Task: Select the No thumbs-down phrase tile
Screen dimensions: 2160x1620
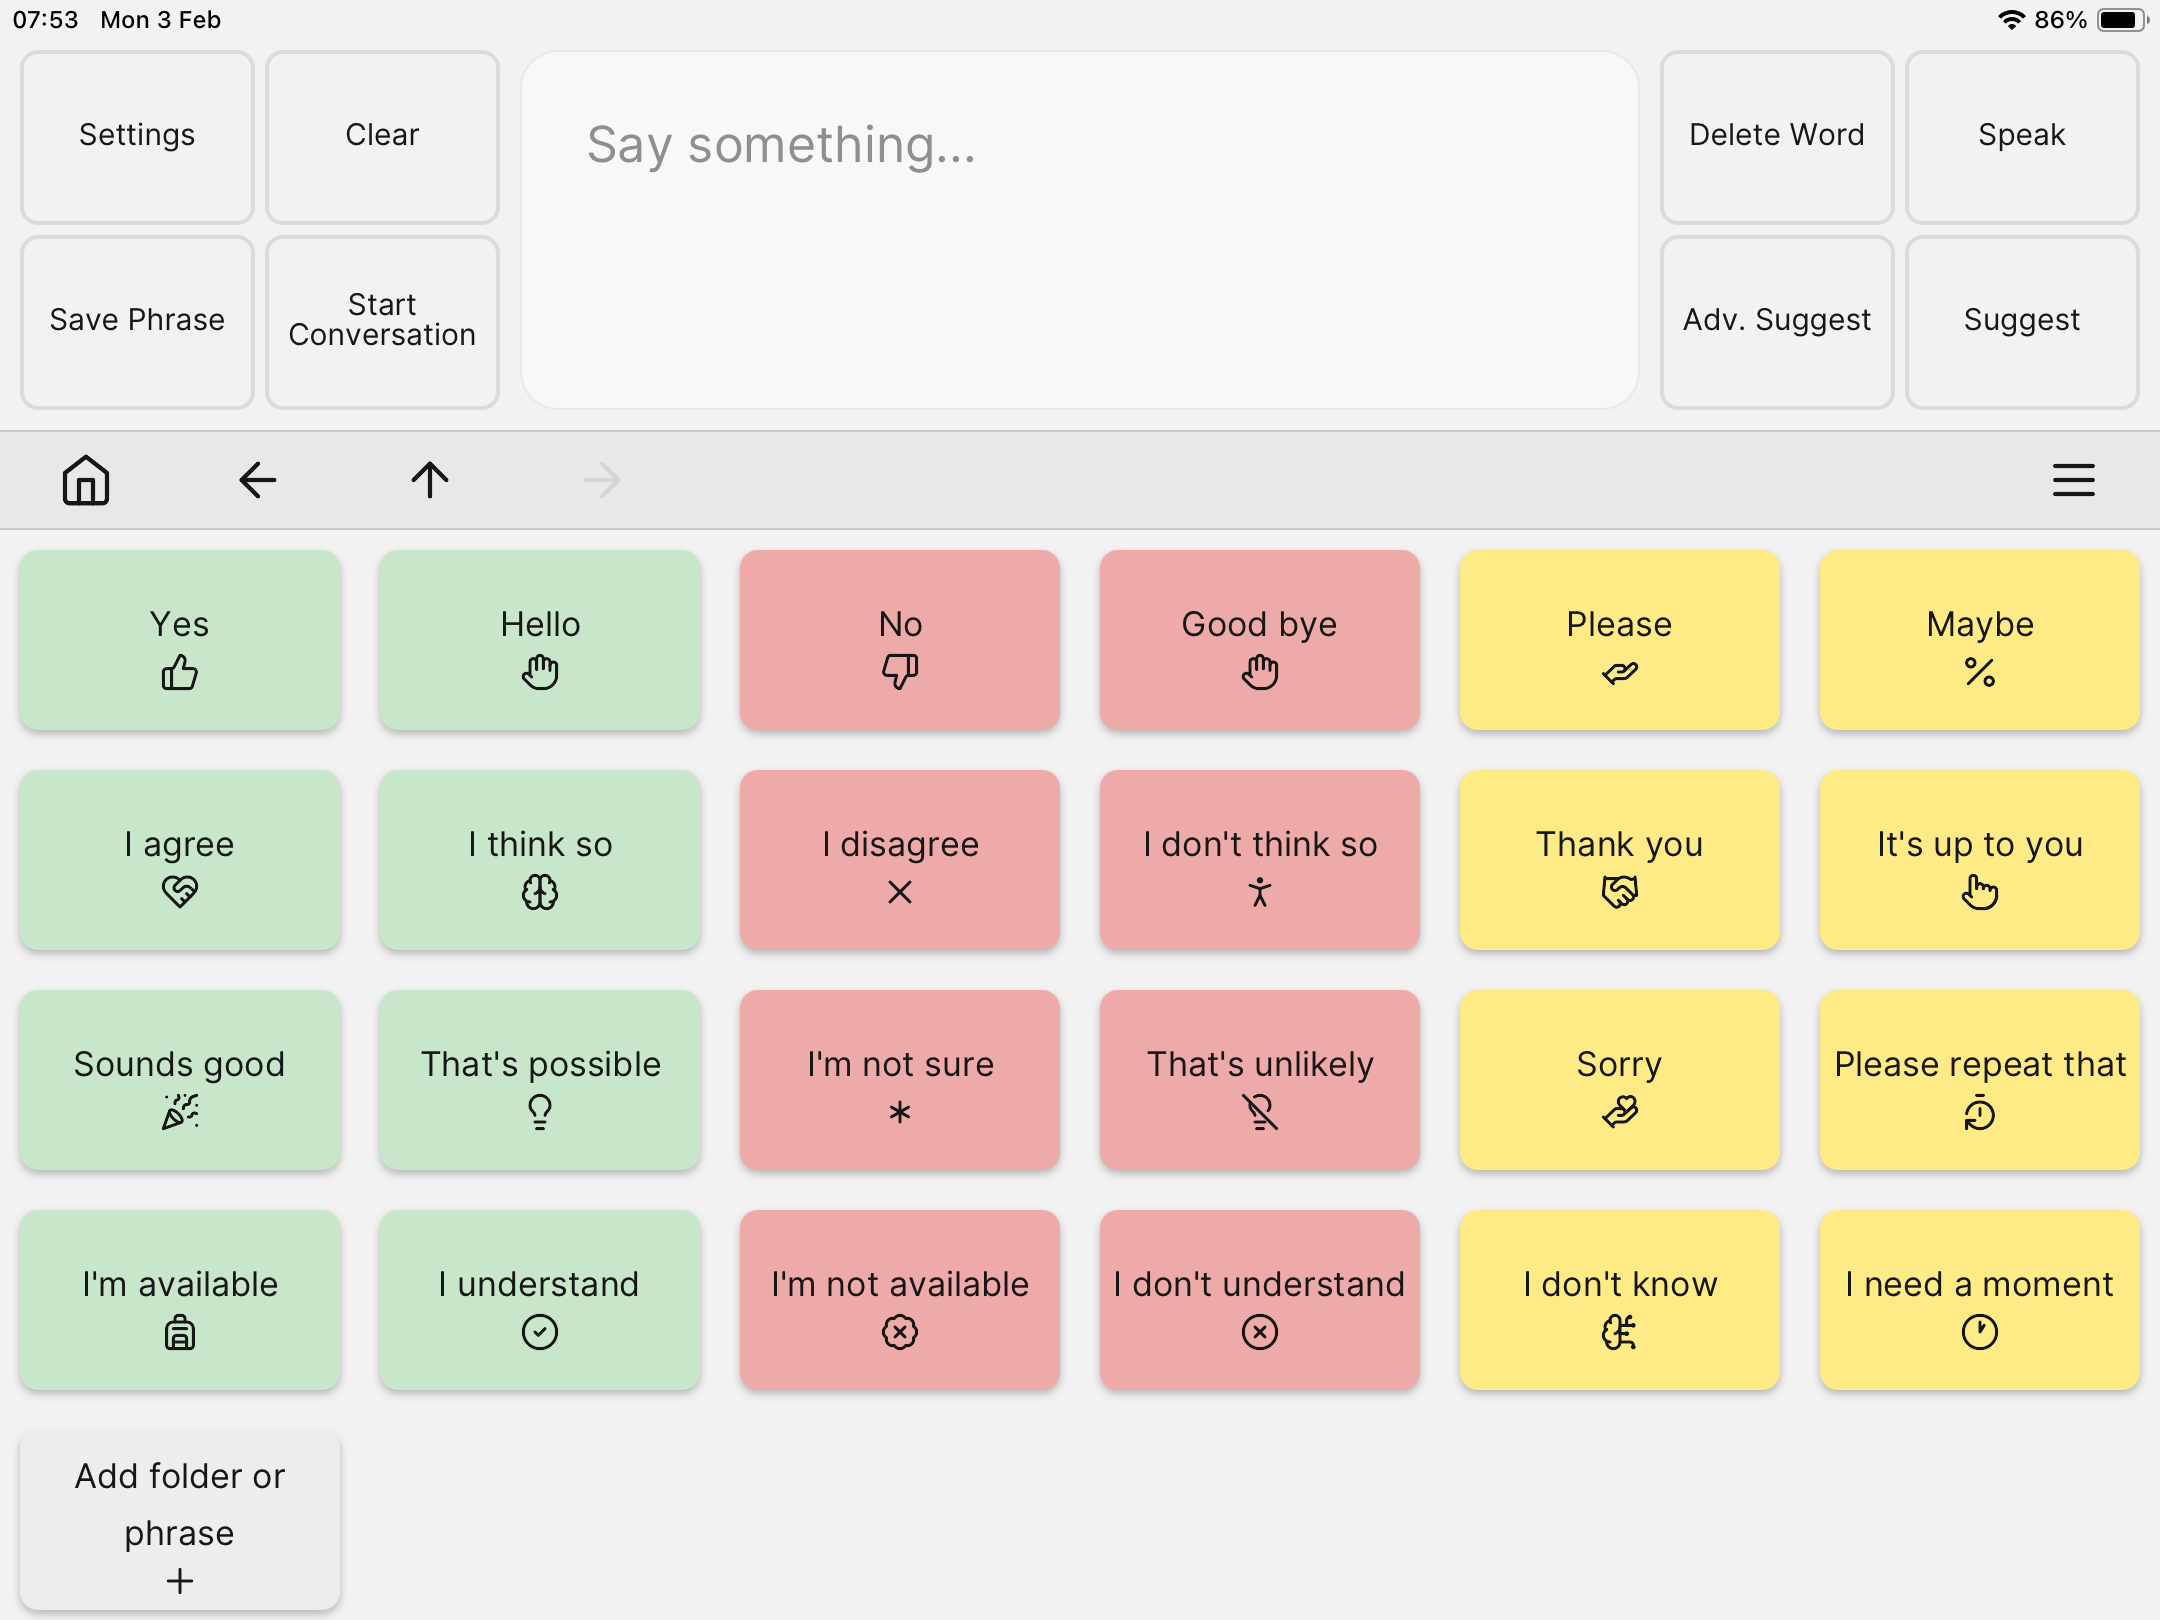Action: pyautogui.click(x=900, y=640)
